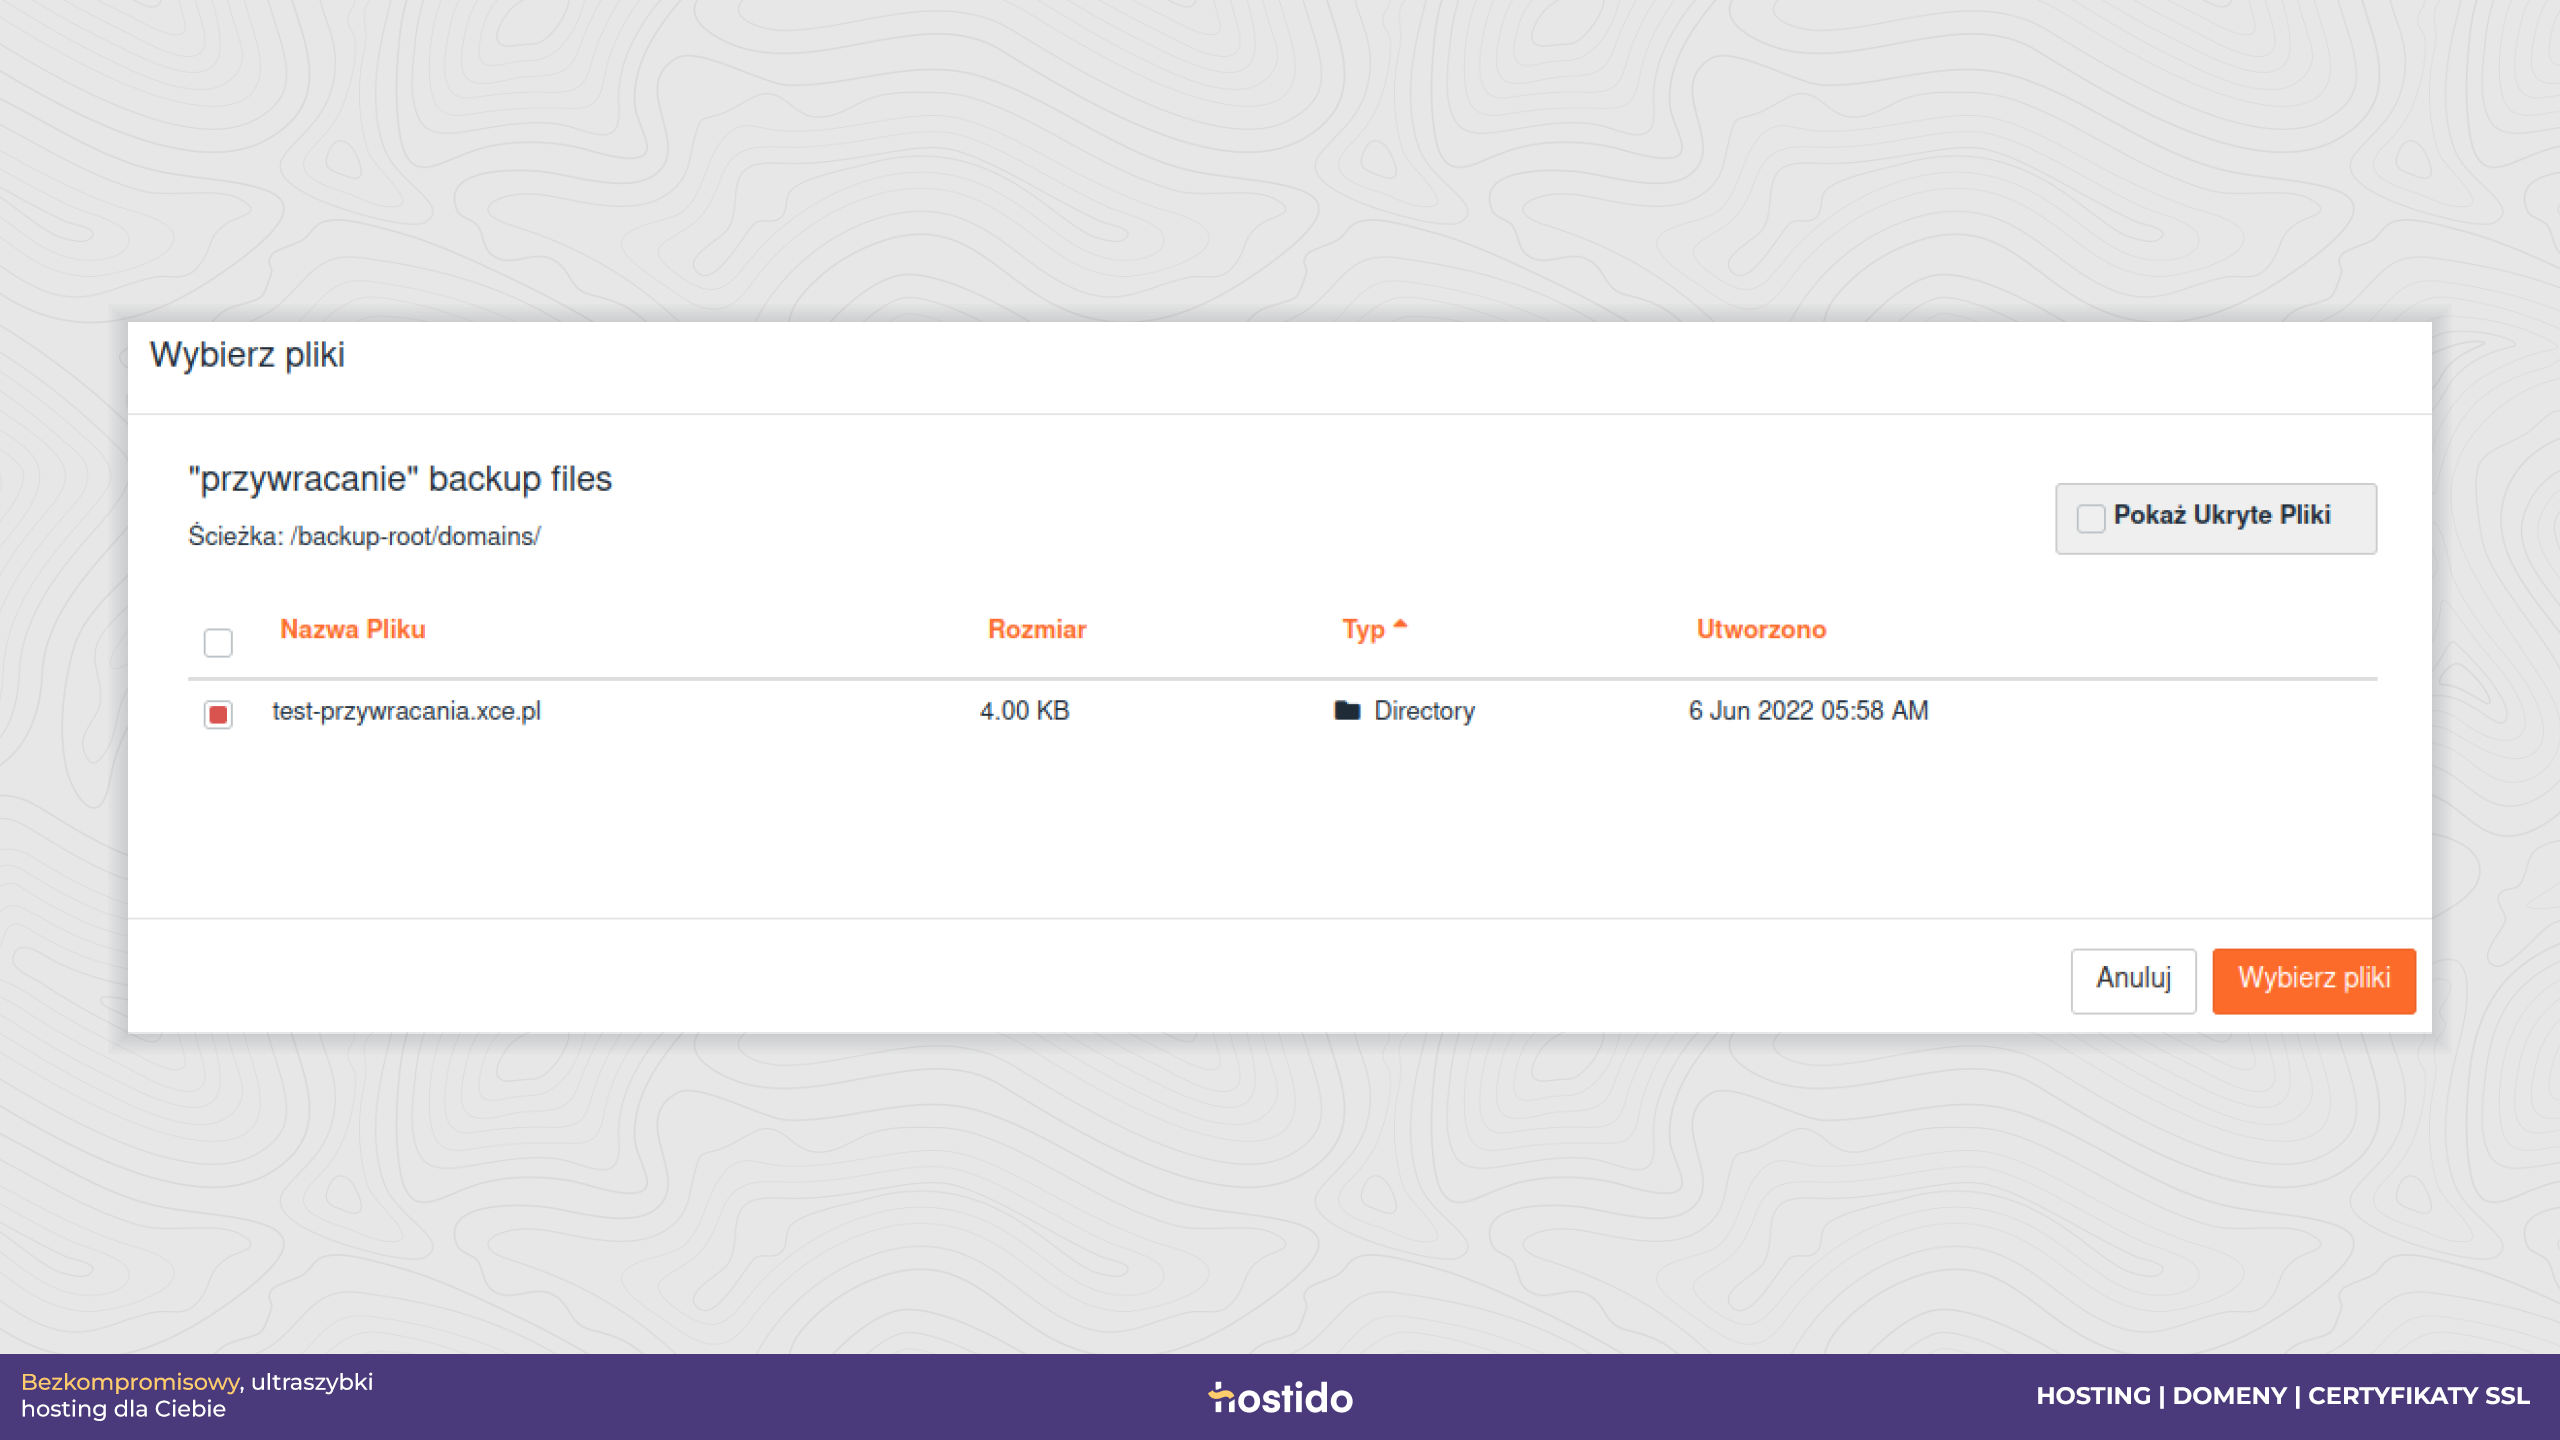Confirm with the orange Wybierz pliki button
The image size is (2560, 1440).
coord(2314,980)
